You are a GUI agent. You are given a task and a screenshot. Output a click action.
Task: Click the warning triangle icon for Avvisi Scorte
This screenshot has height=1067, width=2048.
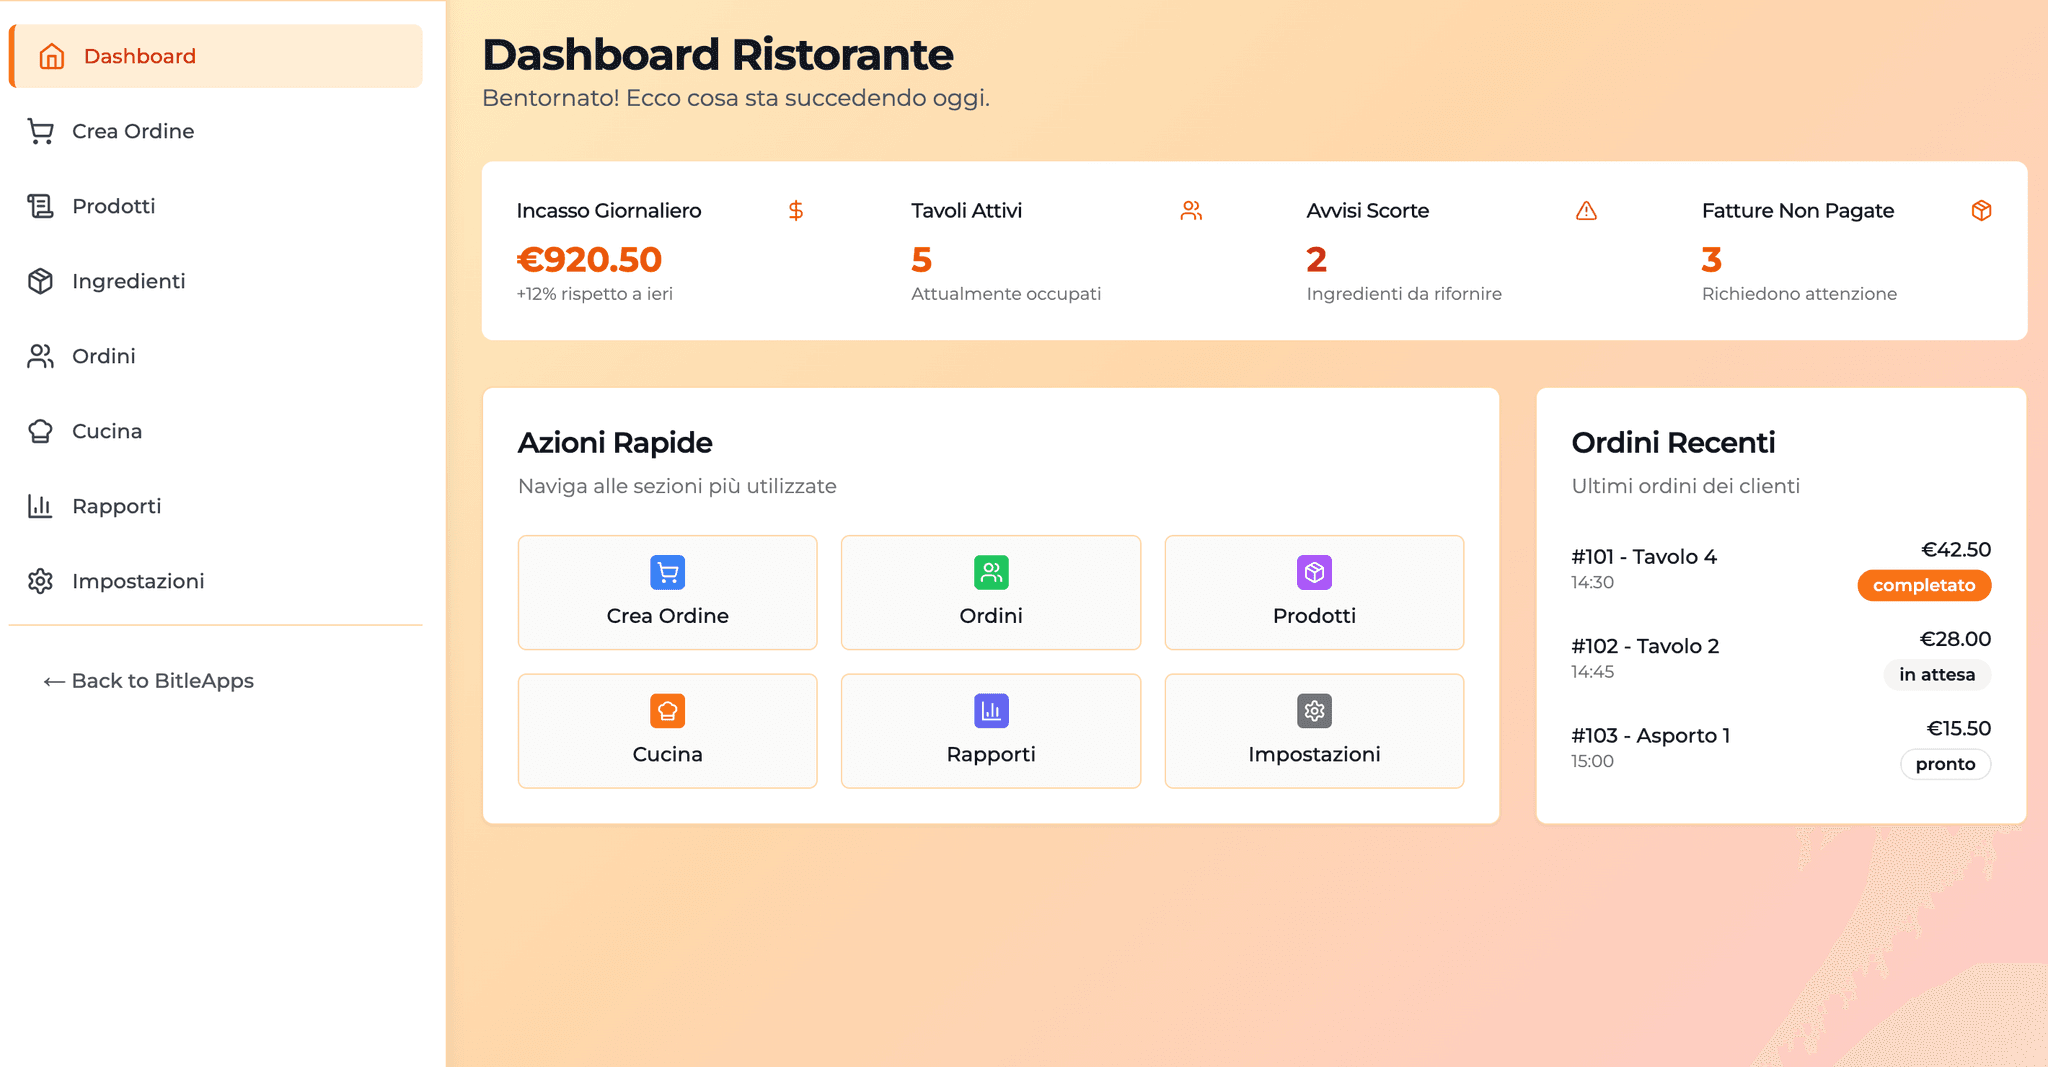pyautogui.click(x=1586, y=211)
